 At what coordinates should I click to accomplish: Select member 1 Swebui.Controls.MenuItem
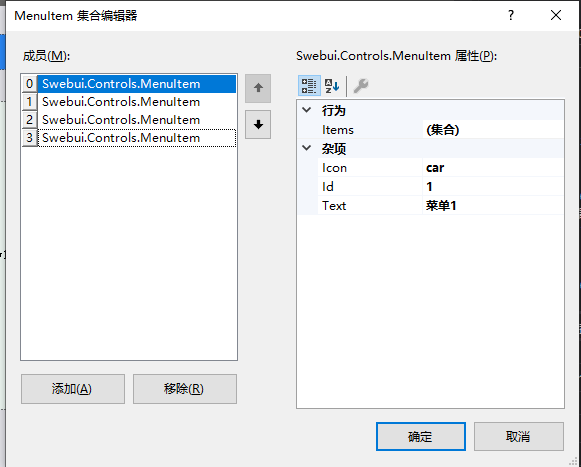click(129, 102)
